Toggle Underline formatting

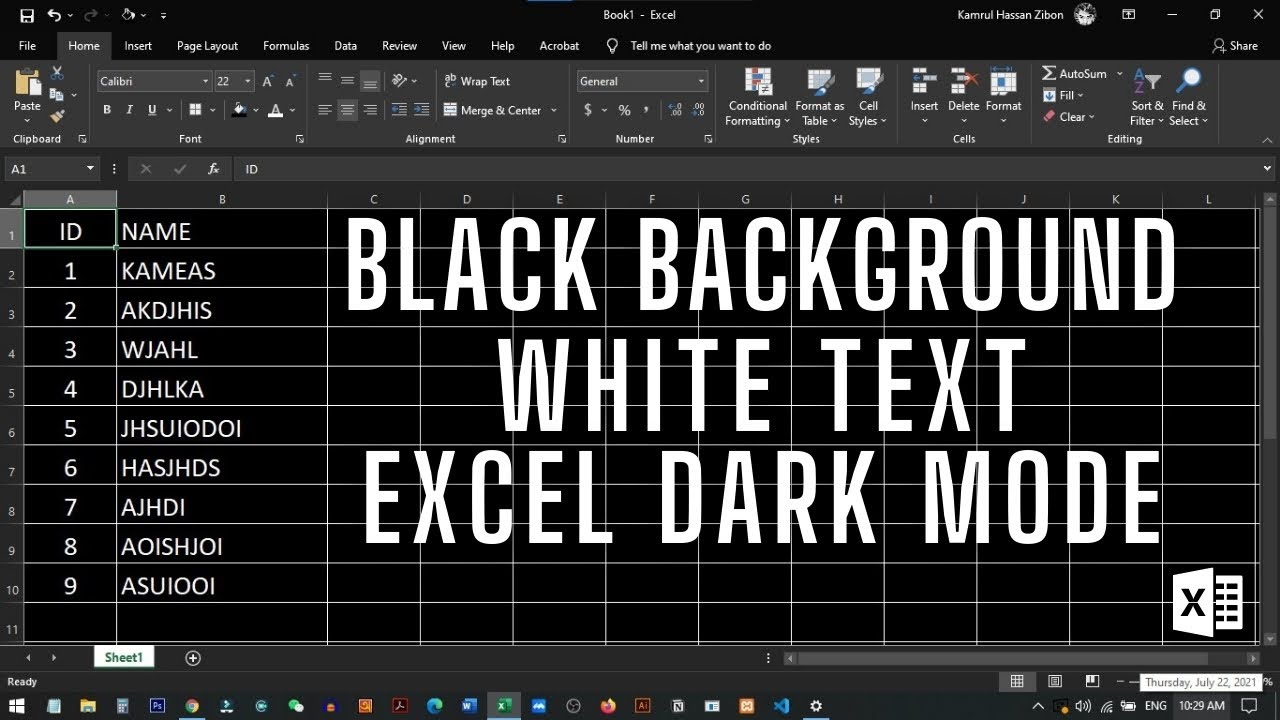coord(152,110)
